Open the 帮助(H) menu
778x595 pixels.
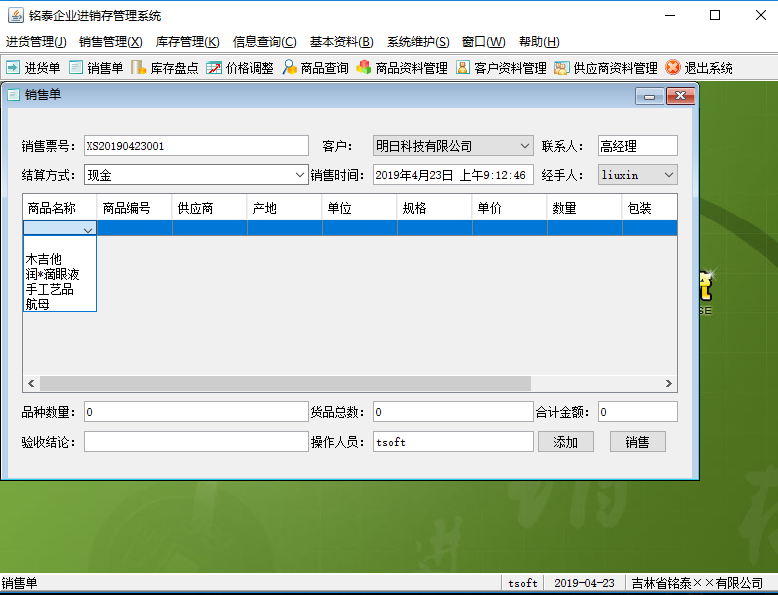click(x=539, y=42)
